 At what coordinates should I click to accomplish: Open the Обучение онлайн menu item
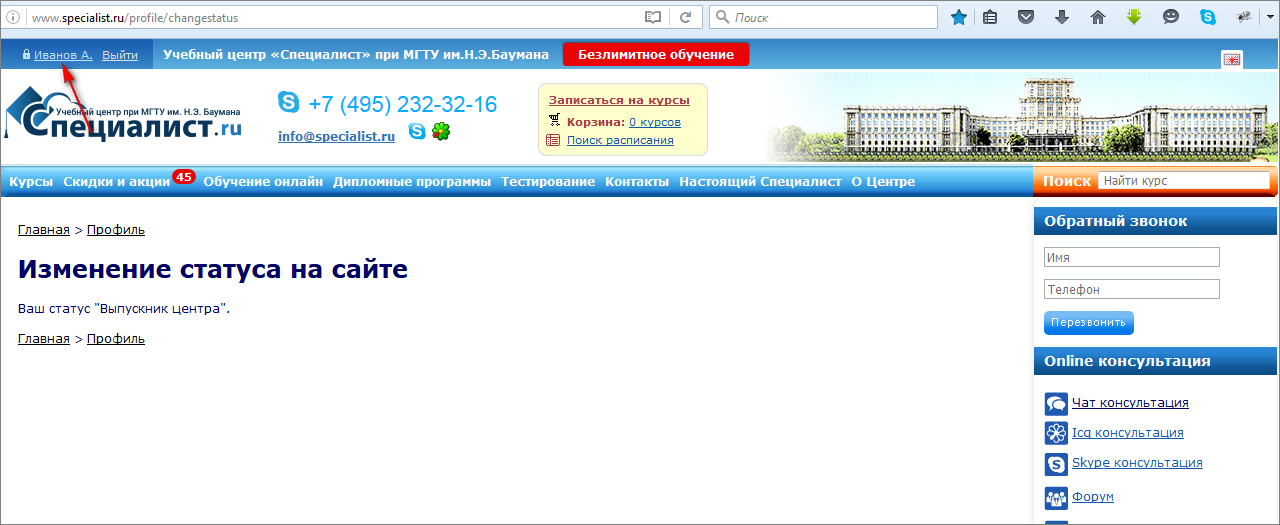(263, 182)
